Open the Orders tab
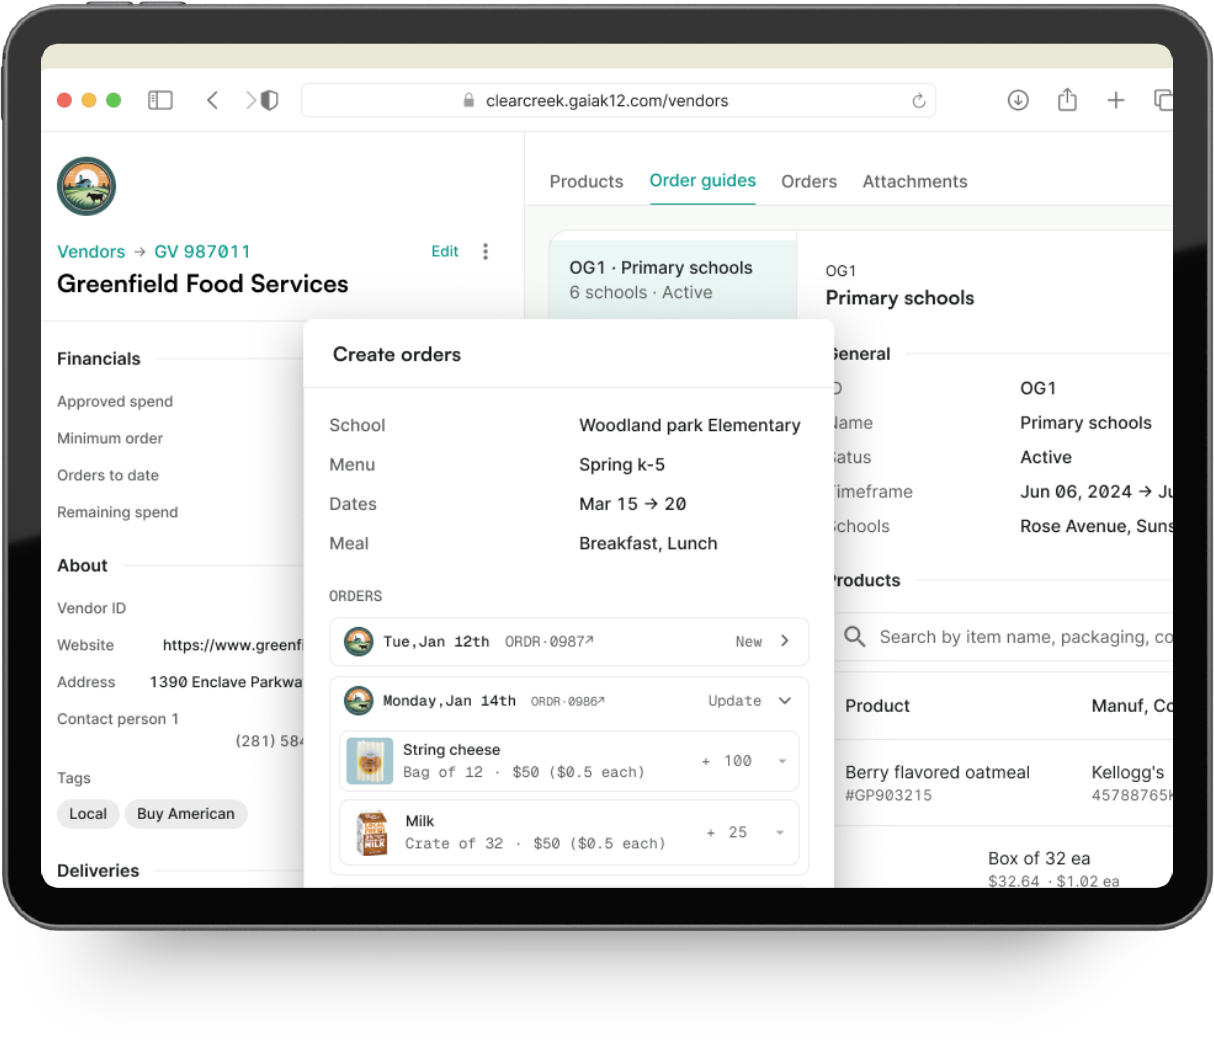The image size is (1214, 1041). 809,181
